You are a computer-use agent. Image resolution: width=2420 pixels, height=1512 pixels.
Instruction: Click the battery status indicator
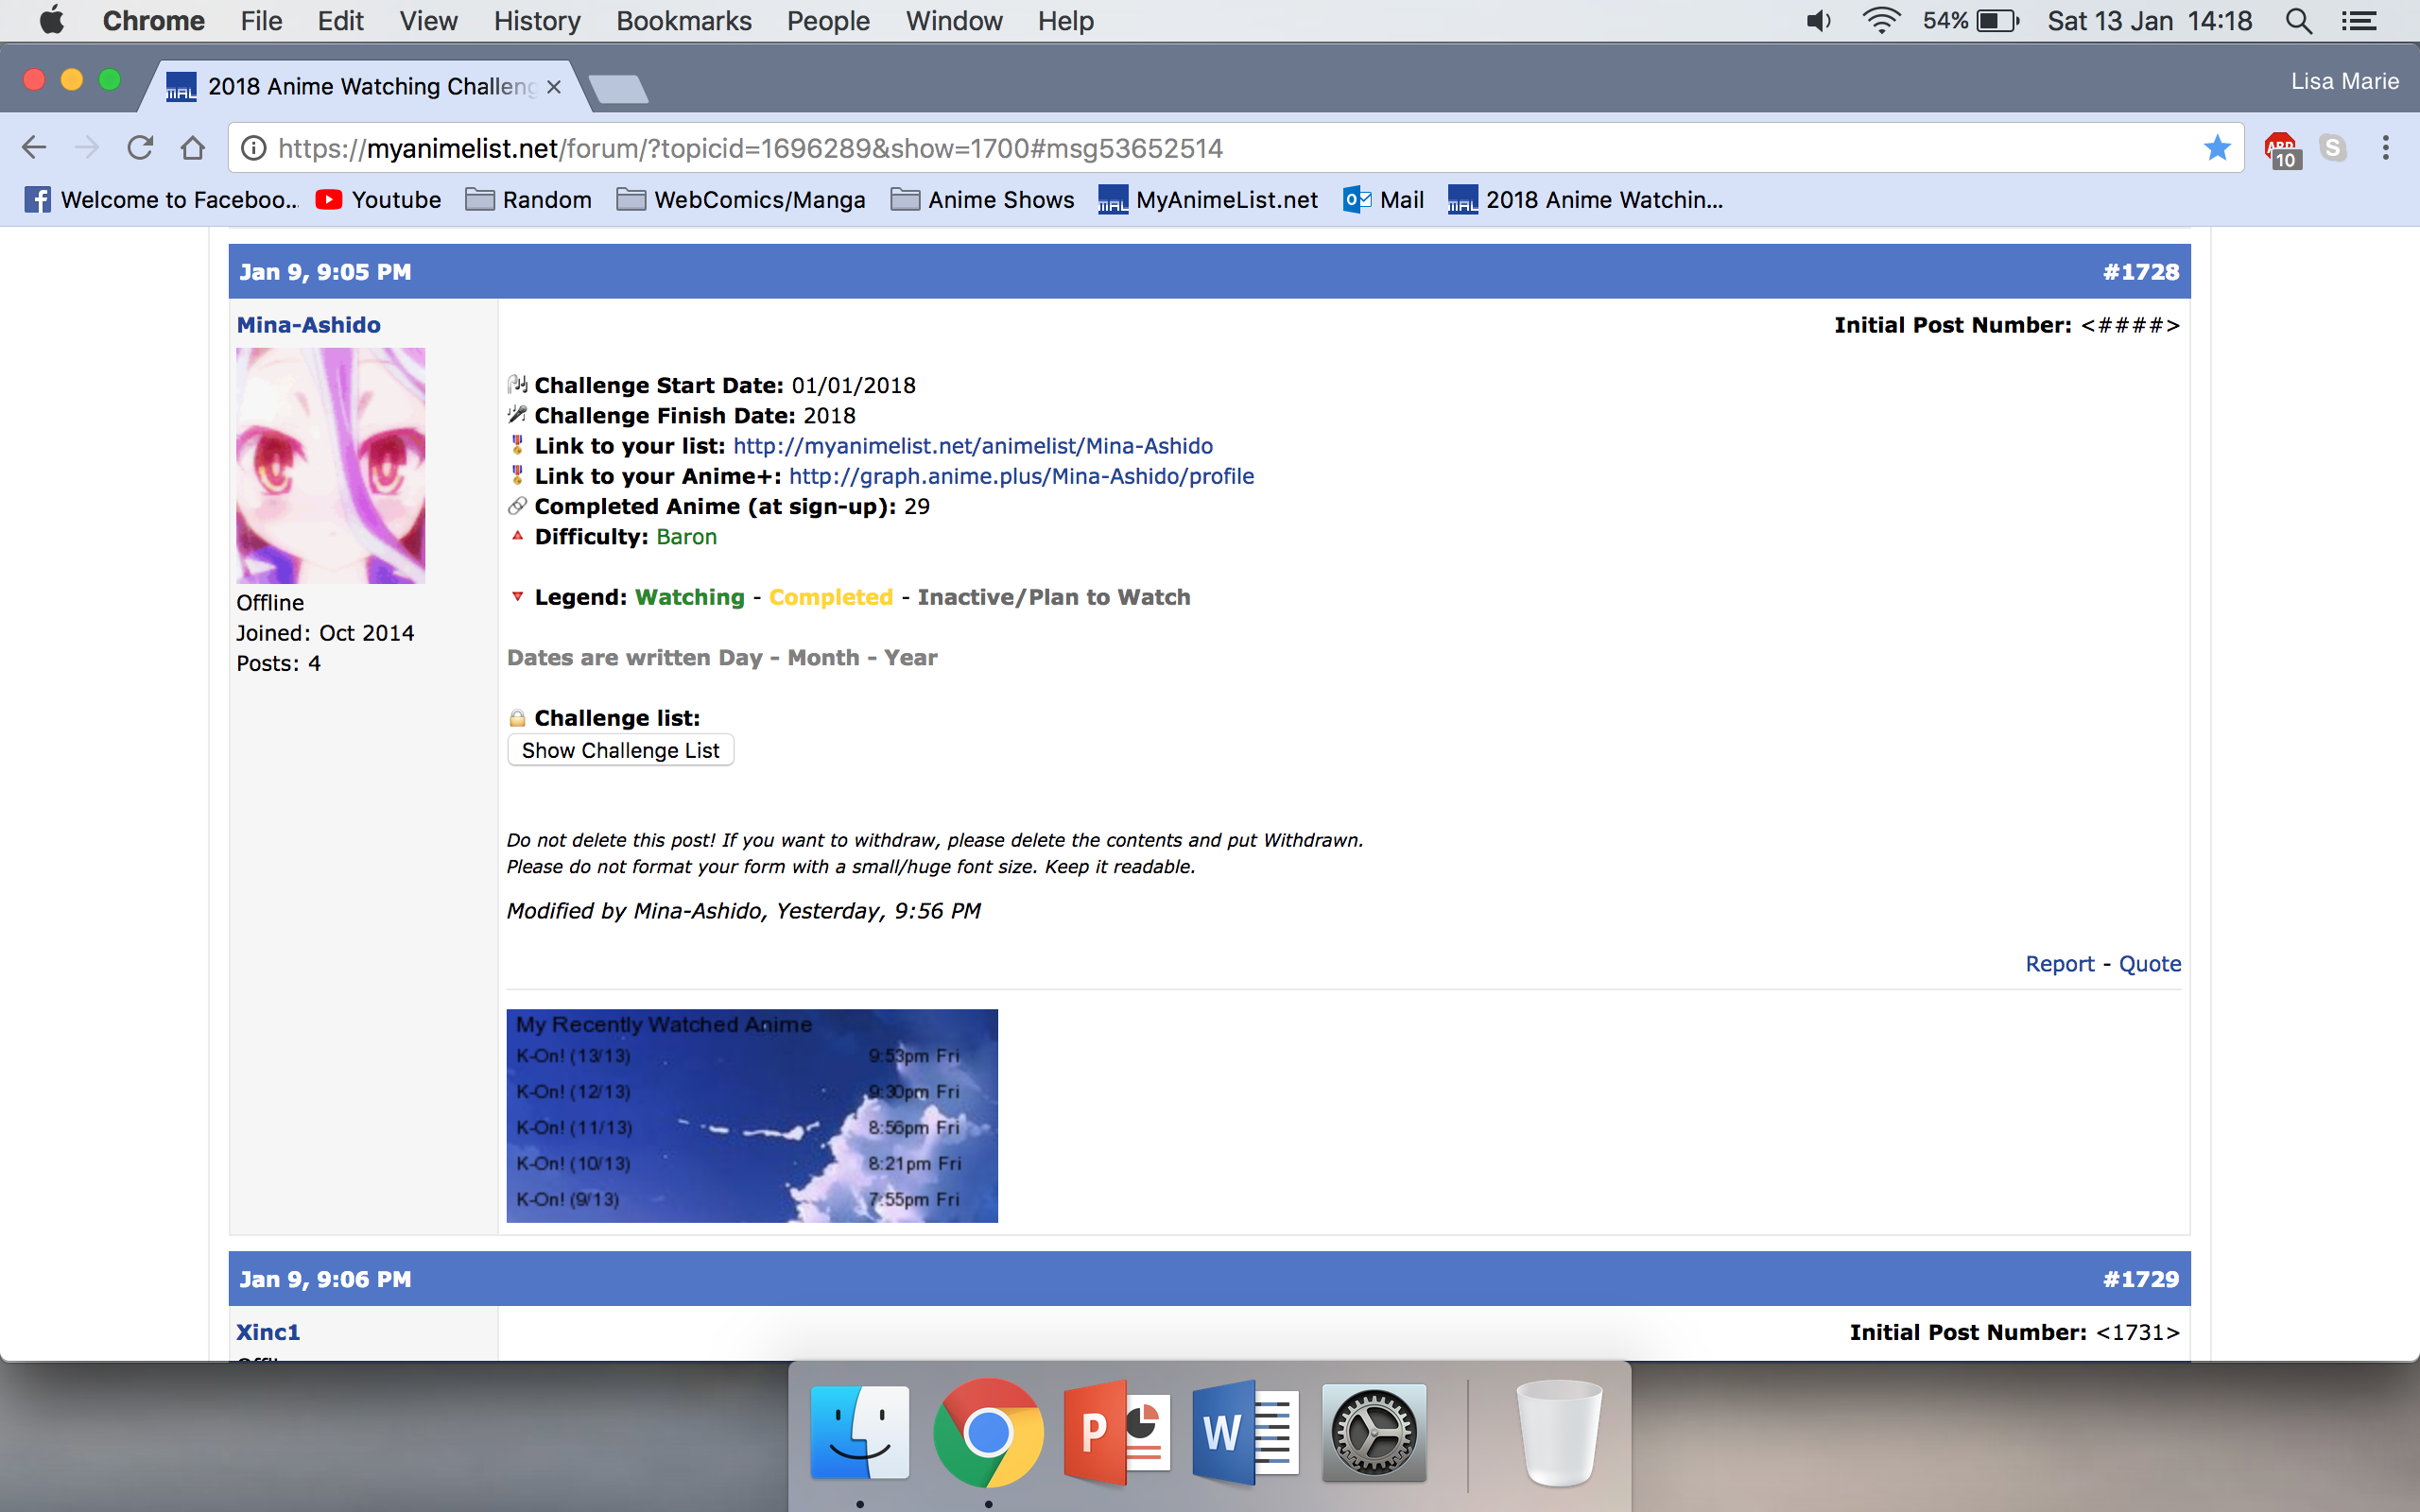1971,21
